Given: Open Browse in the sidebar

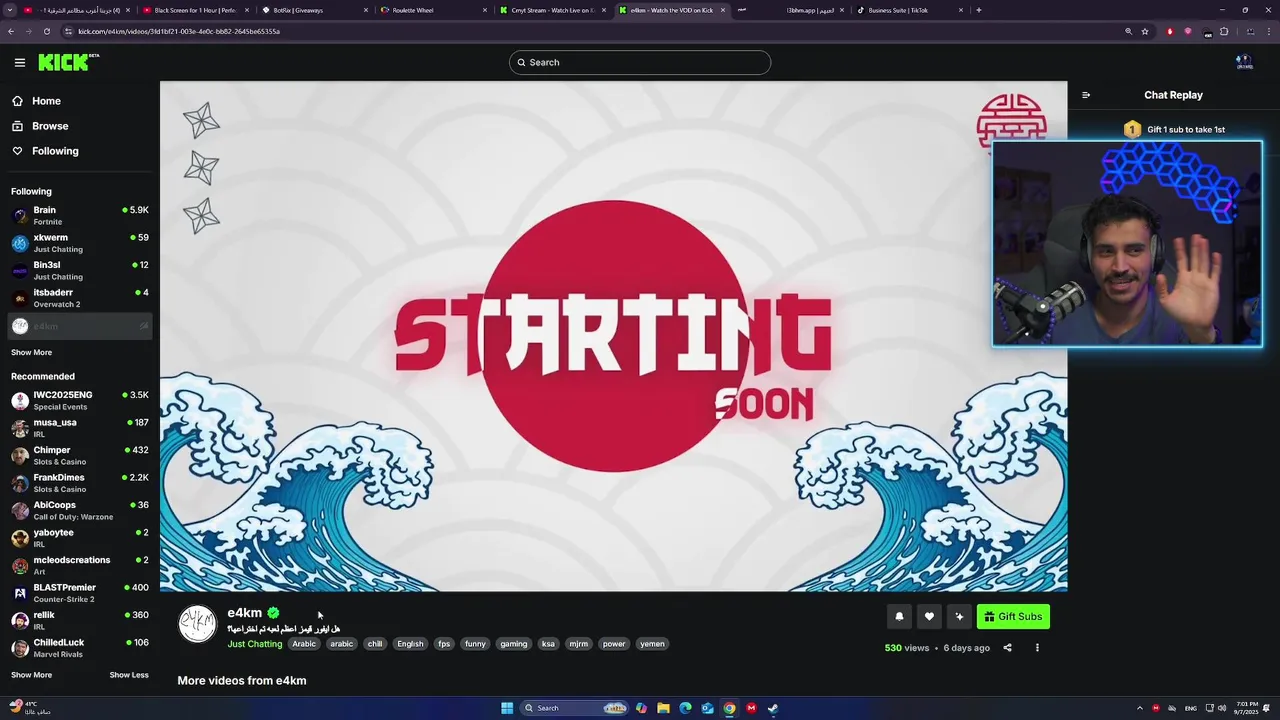Looking at the screenshot, I should pos(50,126).
